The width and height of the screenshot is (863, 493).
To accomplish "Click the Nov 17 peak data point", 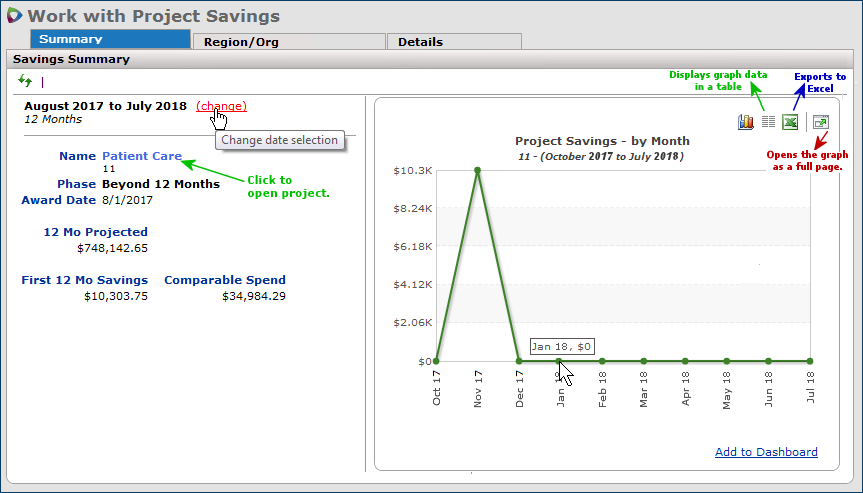I will 477,170.
